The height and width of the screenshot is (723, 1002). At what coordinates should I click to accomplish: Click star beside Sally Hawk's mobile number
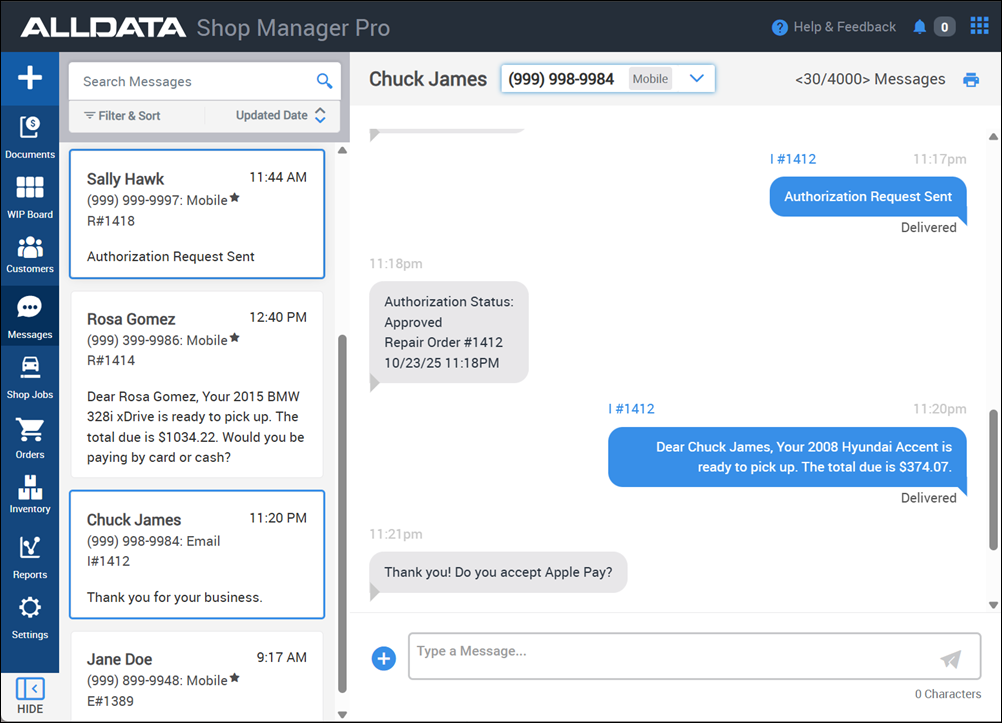pos(235,198)
